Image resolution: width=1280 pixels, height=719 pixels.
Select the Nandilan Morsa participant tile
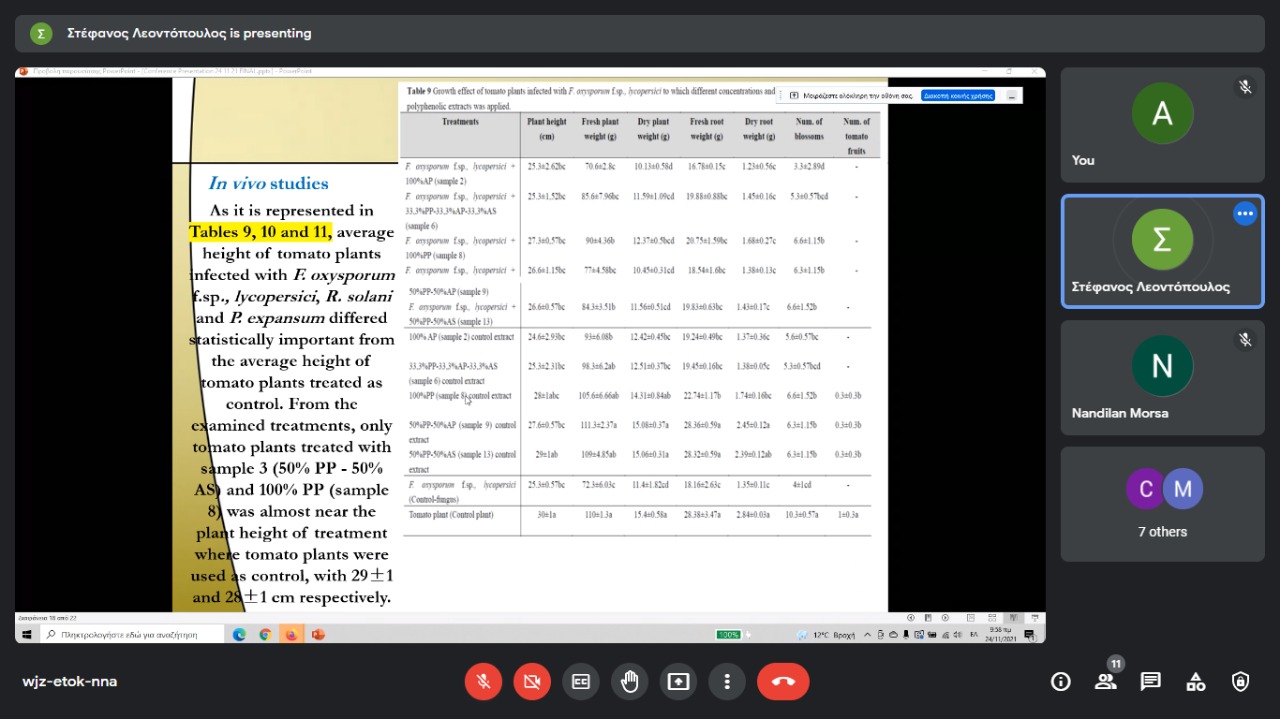coord(1162,377)
